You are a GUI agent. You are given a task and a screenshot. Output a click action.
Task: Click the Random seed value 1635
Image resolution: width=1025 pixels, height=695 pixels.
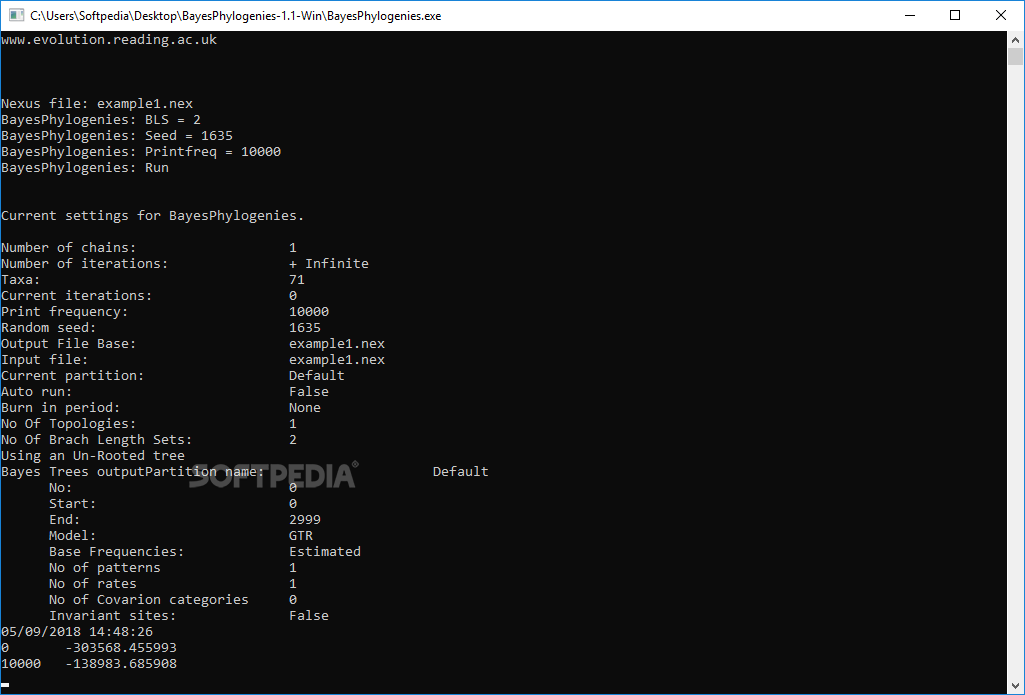point(305,328)
